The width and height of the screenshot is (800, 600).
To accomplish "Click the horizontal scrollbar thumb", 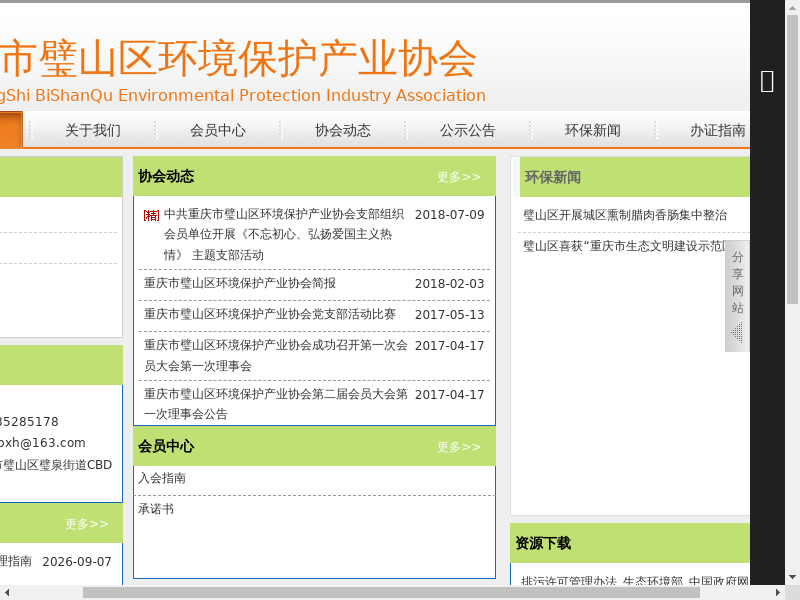I will point(391,592).
